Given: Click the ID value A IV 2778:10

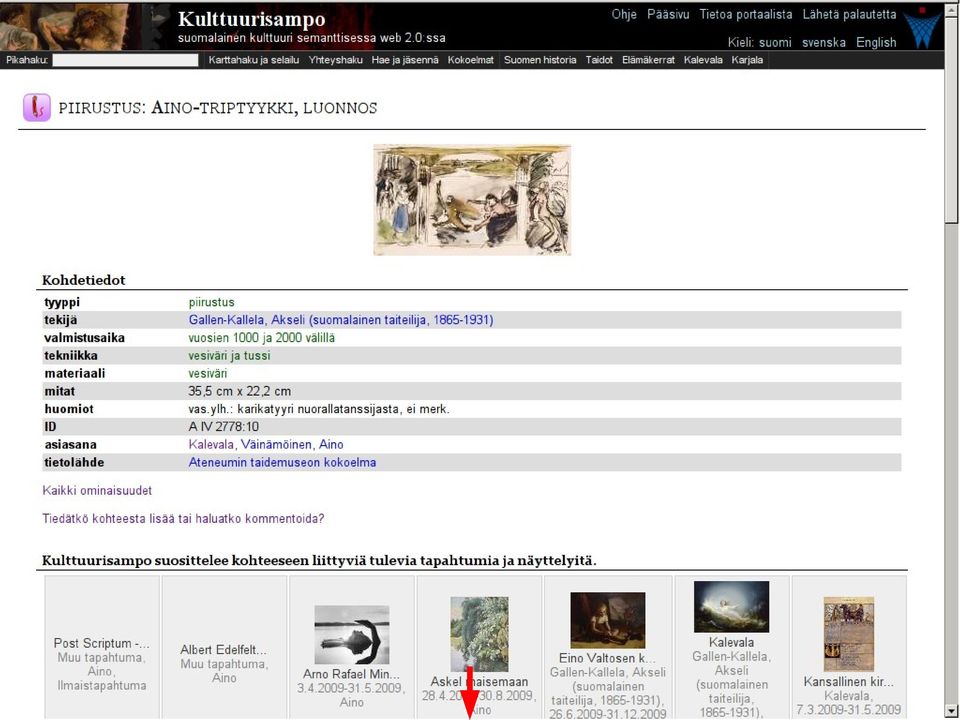Looking at the screenshot, I should click(x=223, y=427).
